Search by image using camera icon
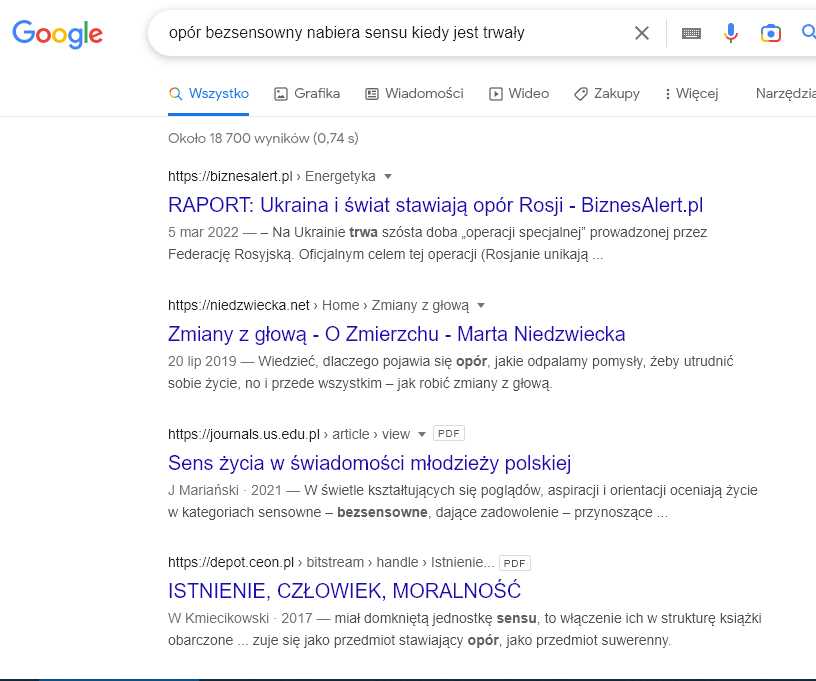Screen dimensions: 816x681 pos(771,33)
